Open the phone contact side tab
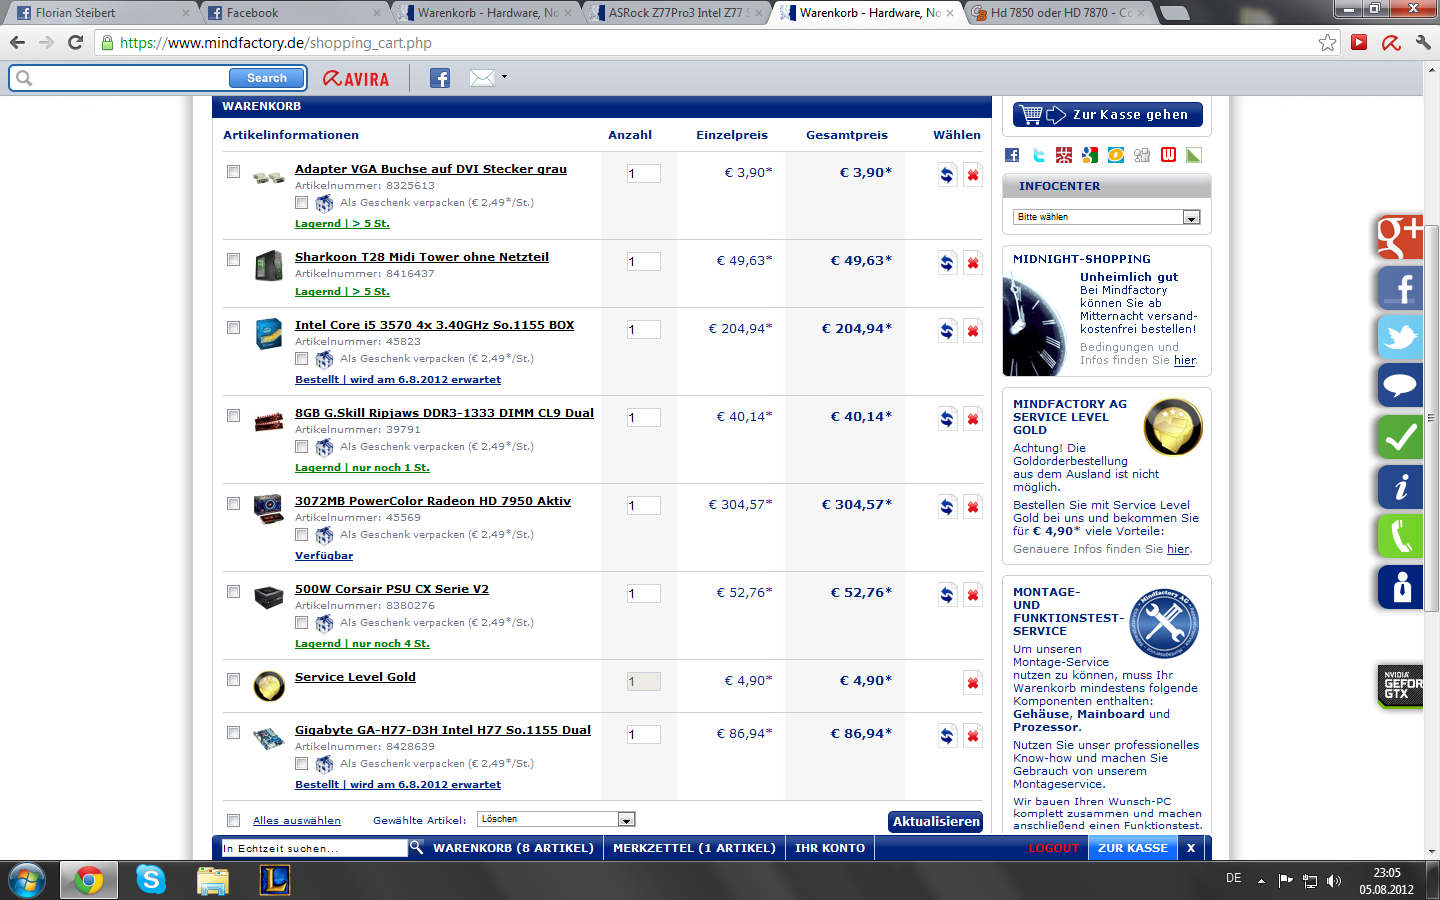Image resolution: width=1440 pixels, height=900 pixels. [1400, 536]
